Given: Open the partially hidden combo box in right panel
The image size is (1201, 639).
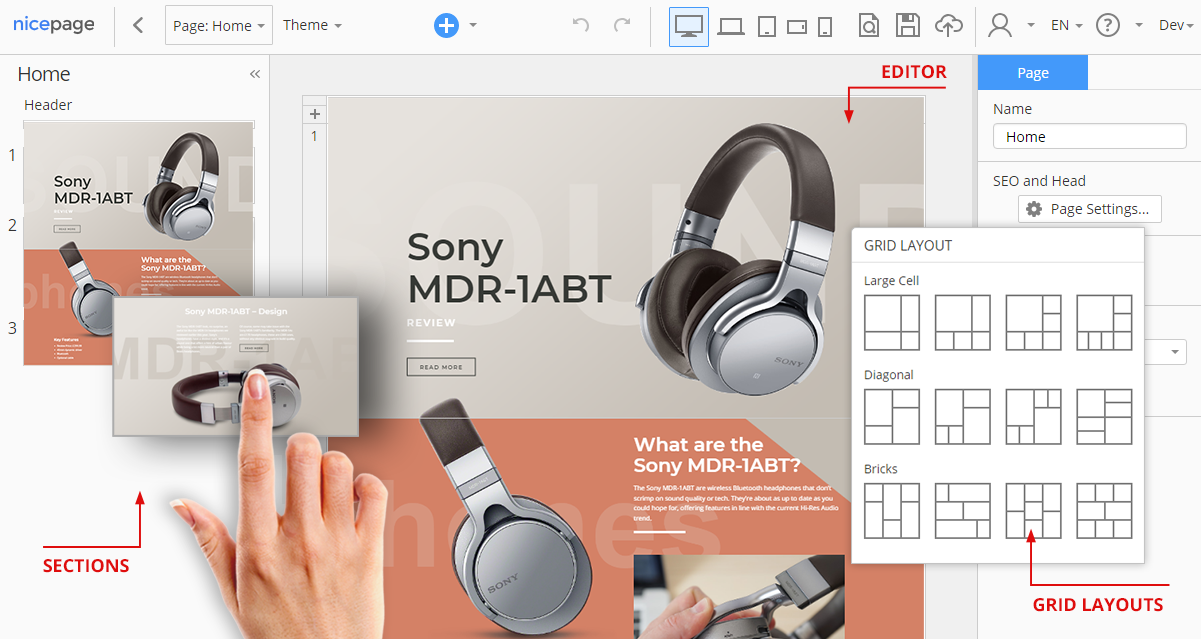Looking at the screenshot, I should pyautogui.click(x=1165, y=352).
